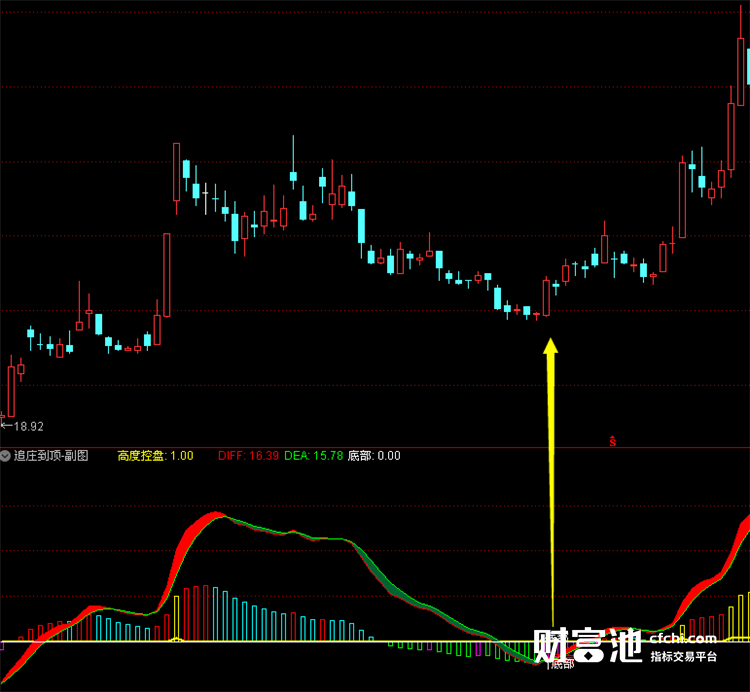Click the 追庄到顶-副图 indicator name
750x692 pixels.
coord(51,456)
